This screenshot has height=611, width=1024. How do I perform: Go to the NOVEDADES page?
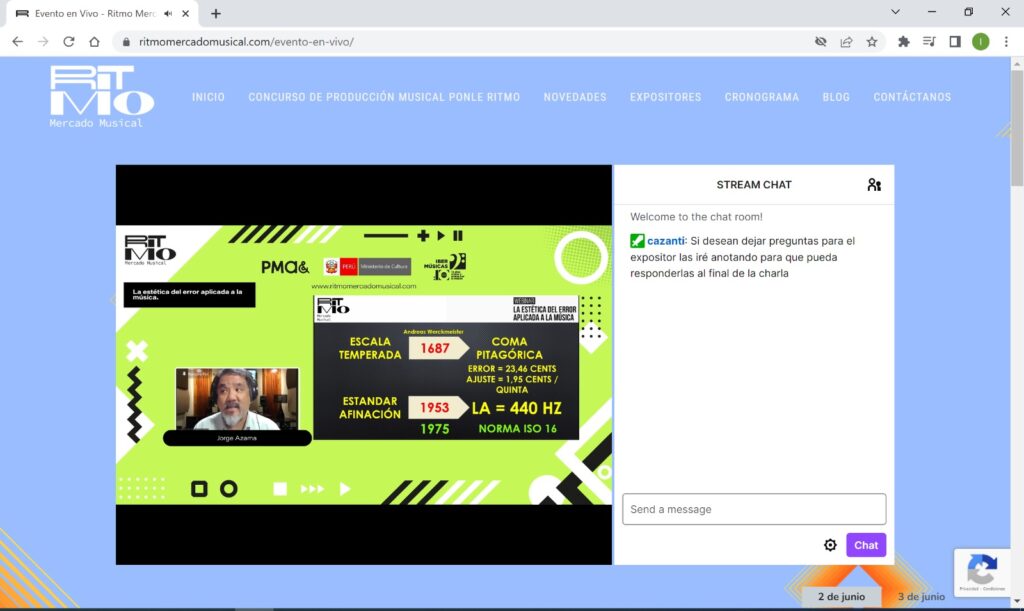coord(575,97)
